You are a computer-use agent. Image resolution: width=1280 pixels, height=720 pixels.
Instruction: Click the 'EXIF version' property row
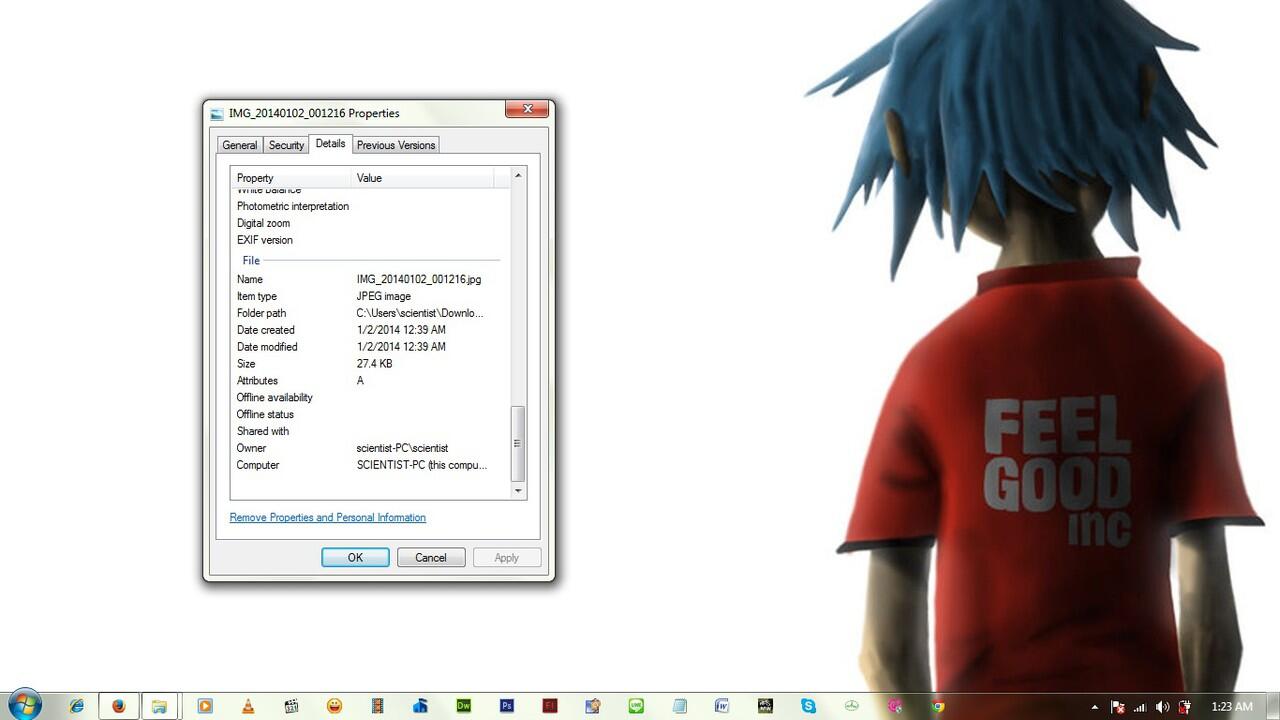point(368,240)
